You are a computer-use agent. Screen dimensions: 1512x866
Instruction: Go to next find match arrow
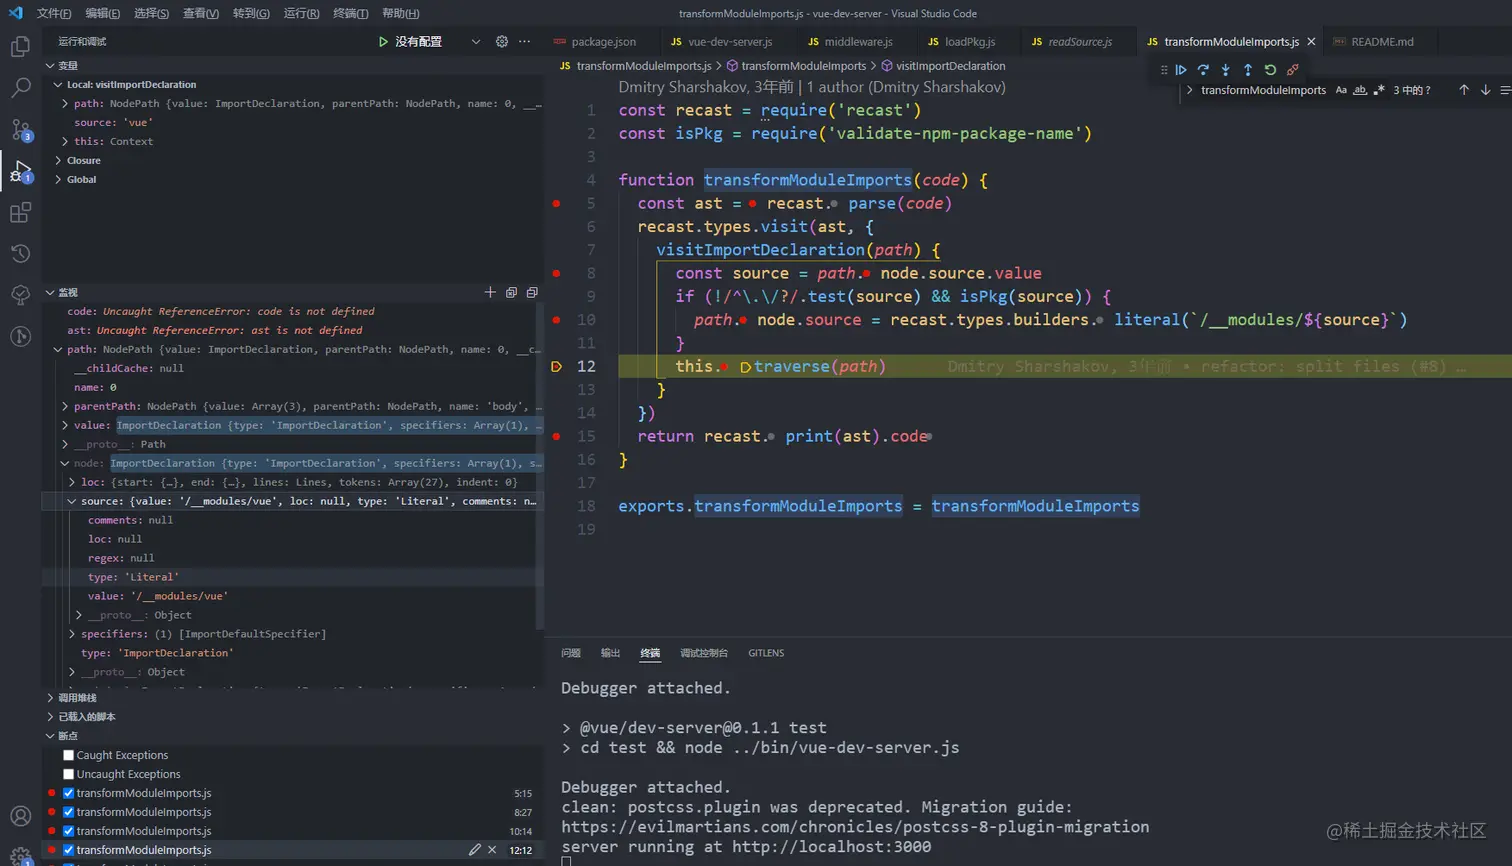click(1485, 90)
